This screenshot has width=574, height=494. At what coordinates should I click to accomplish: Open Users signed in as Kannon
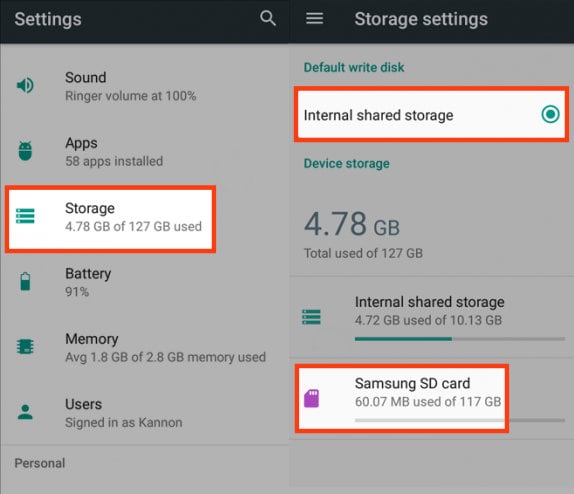click(144, 413)
